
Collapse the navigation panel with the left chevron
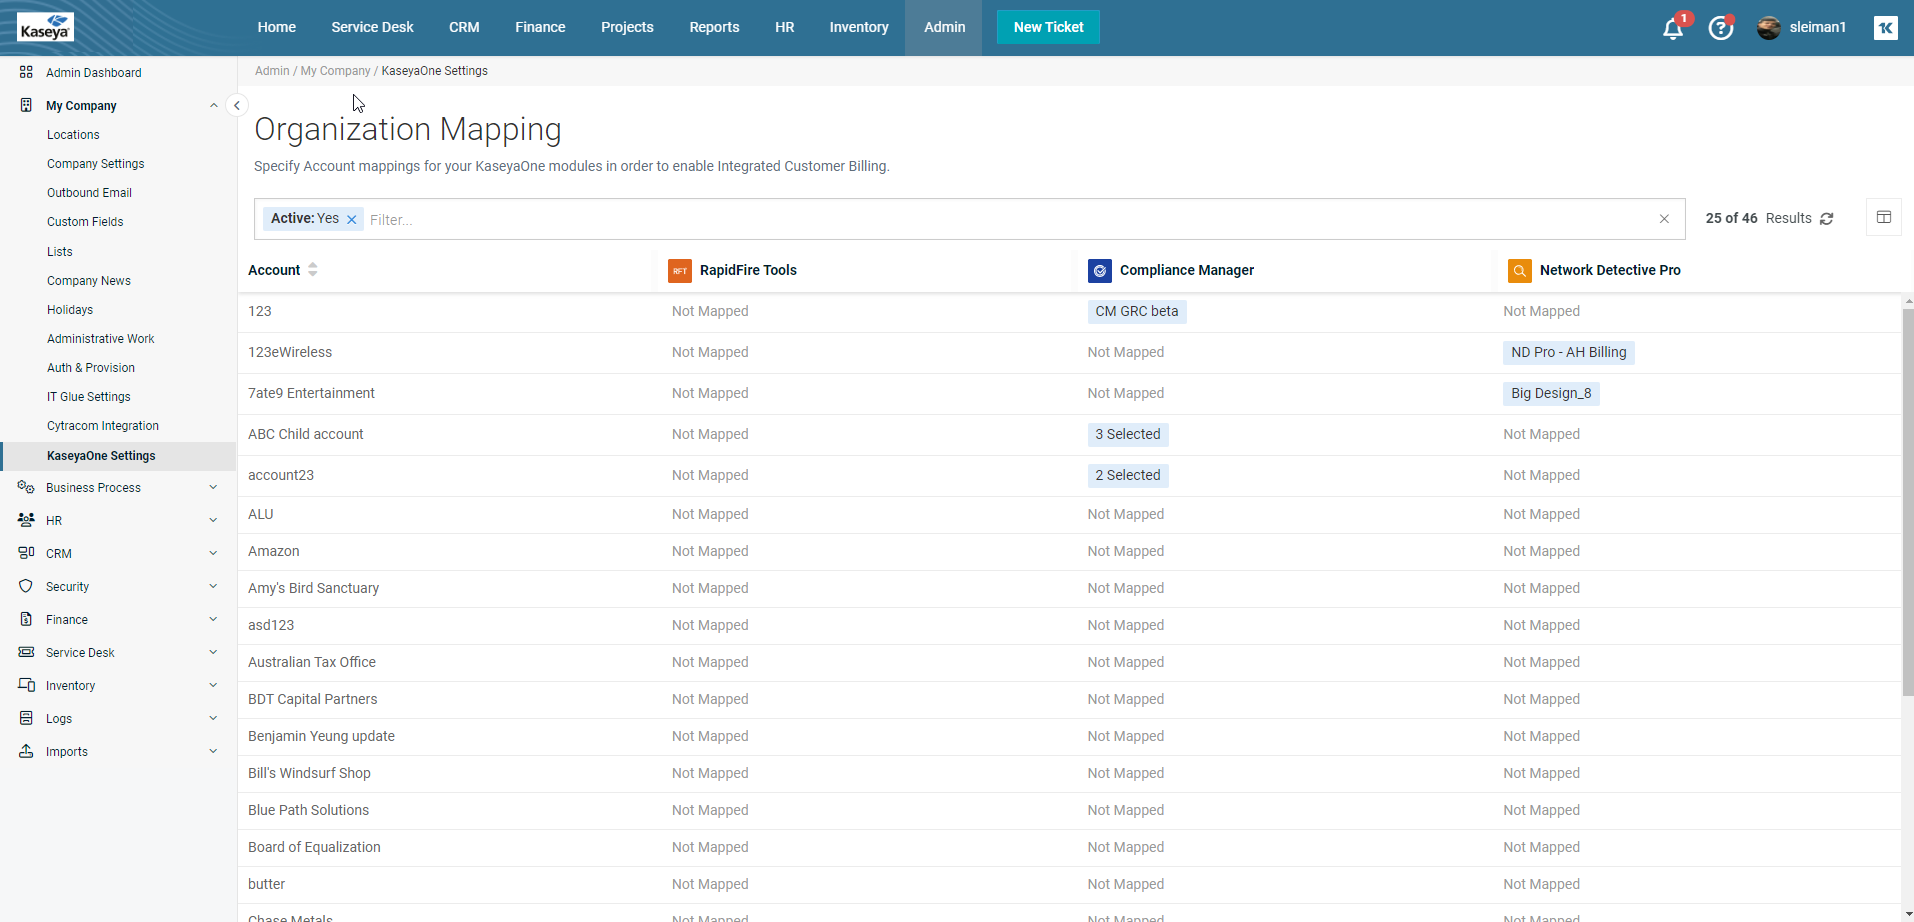pyautogui.click(x=237, y=104)
